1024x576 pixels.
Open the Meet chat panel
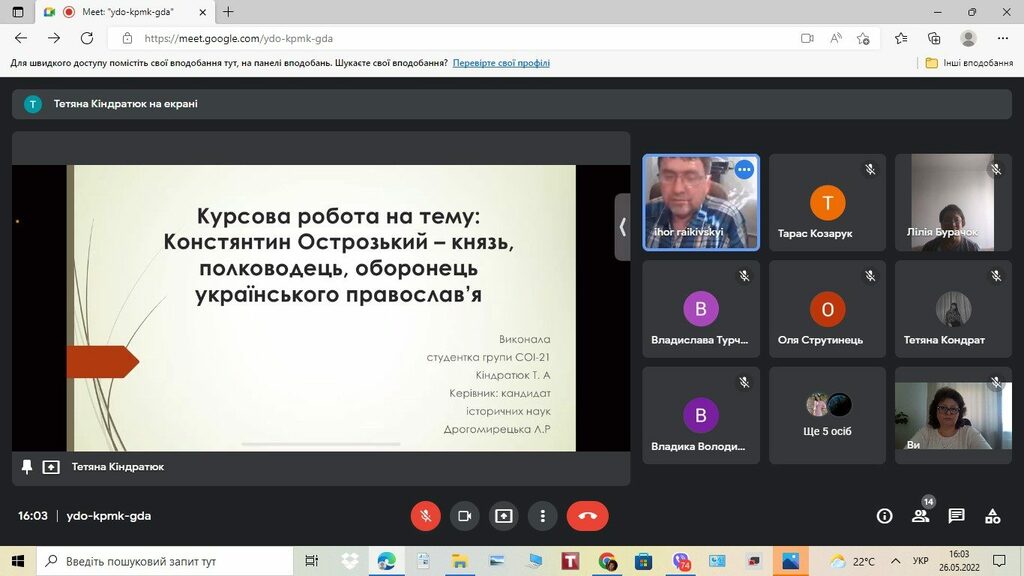(x=956, y=516)
